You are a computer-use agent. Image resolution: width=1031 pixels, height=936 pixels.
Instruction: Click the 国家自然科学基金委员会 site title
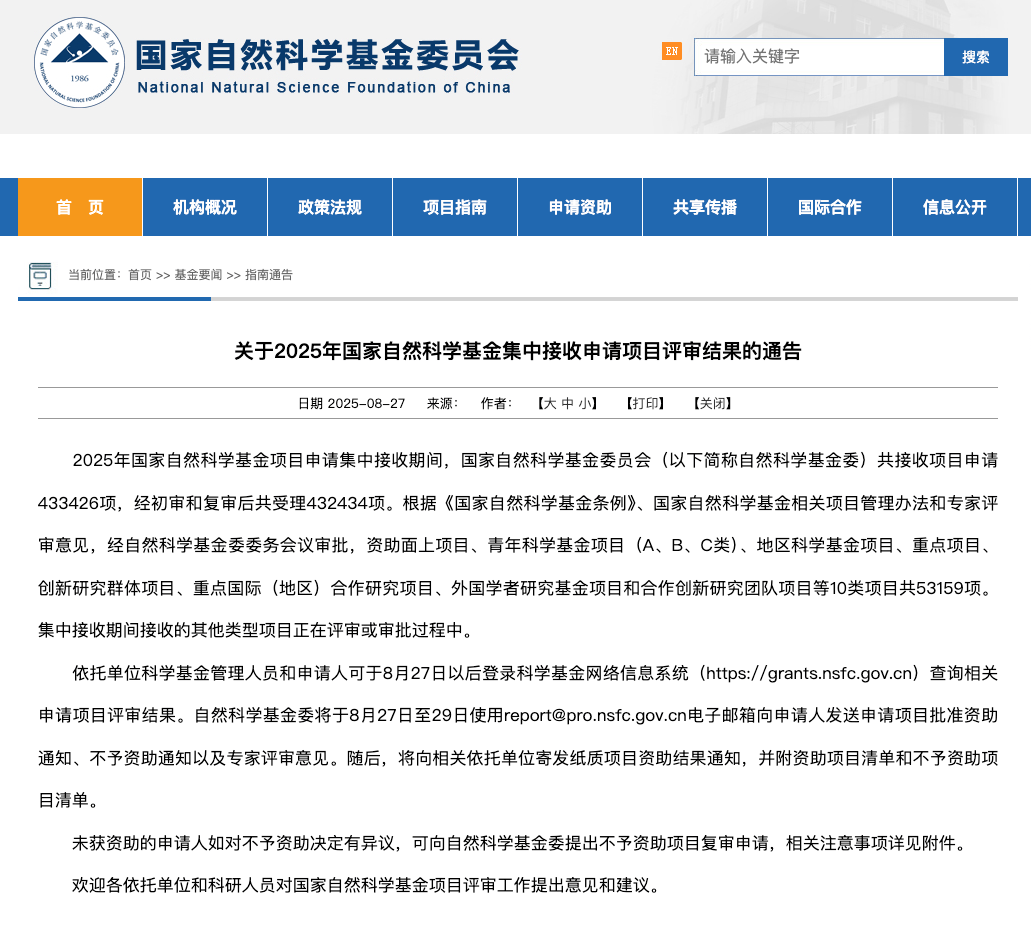click(x=327, y=55)
